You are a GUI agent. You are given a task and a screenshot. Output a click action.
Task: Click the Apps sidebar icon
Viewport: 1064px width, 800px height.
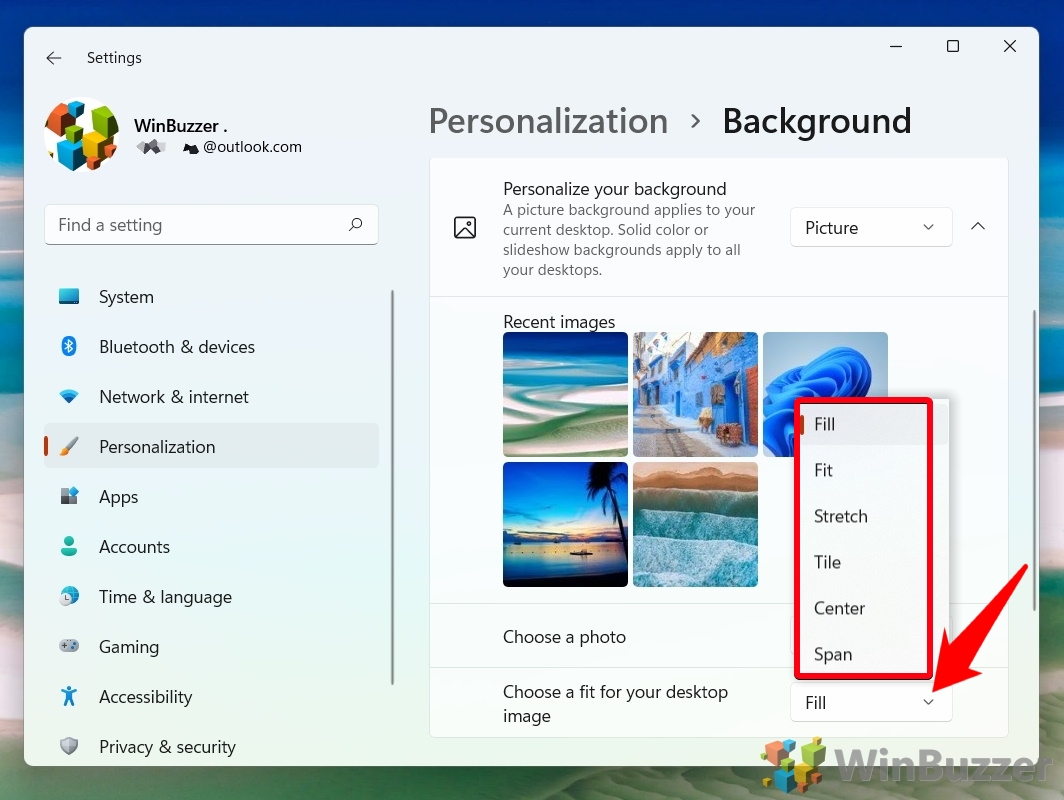(x=69, y=497)
